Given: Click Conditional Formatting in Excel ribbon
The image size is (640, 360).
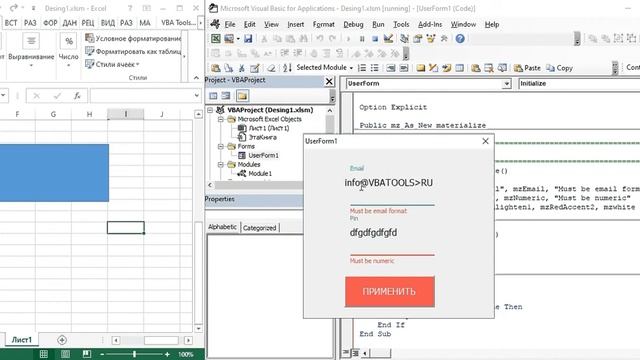Looking at the screenshot, I should click(133, 38).
